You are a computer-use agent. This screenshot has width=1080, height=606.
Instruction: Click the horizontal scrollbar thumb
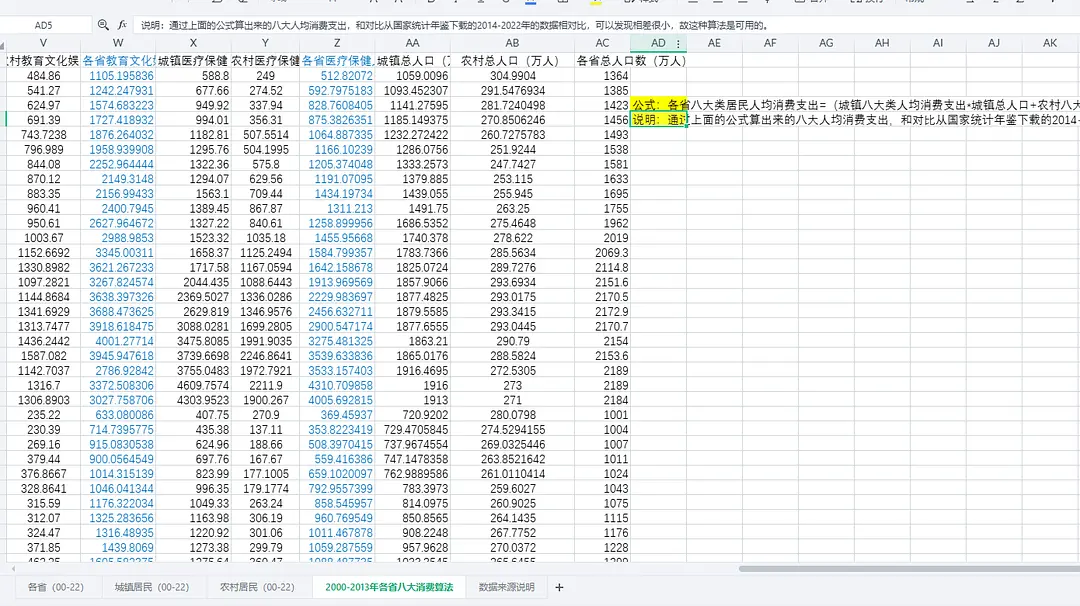click(x=909, y=569)
